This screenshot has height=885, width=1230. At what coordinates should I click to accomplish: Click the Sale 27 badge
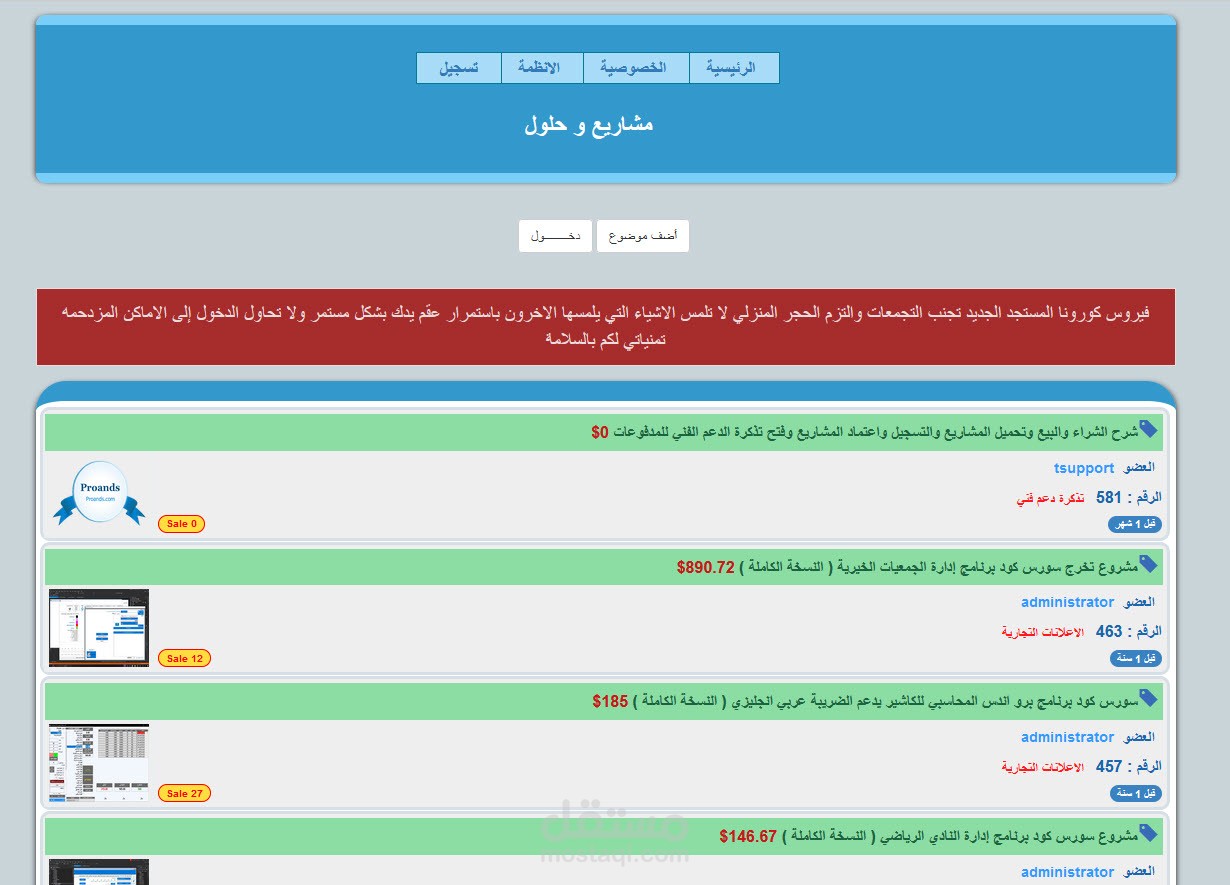click(x=184, y=793)
